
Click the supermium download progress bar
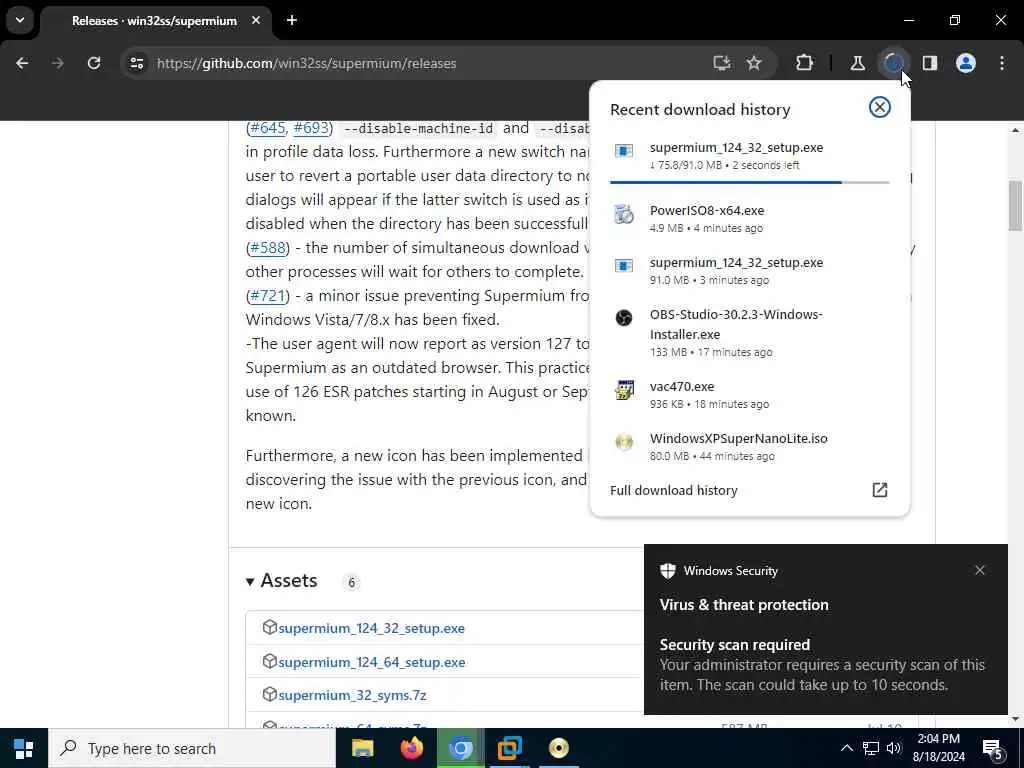(750, 182)
